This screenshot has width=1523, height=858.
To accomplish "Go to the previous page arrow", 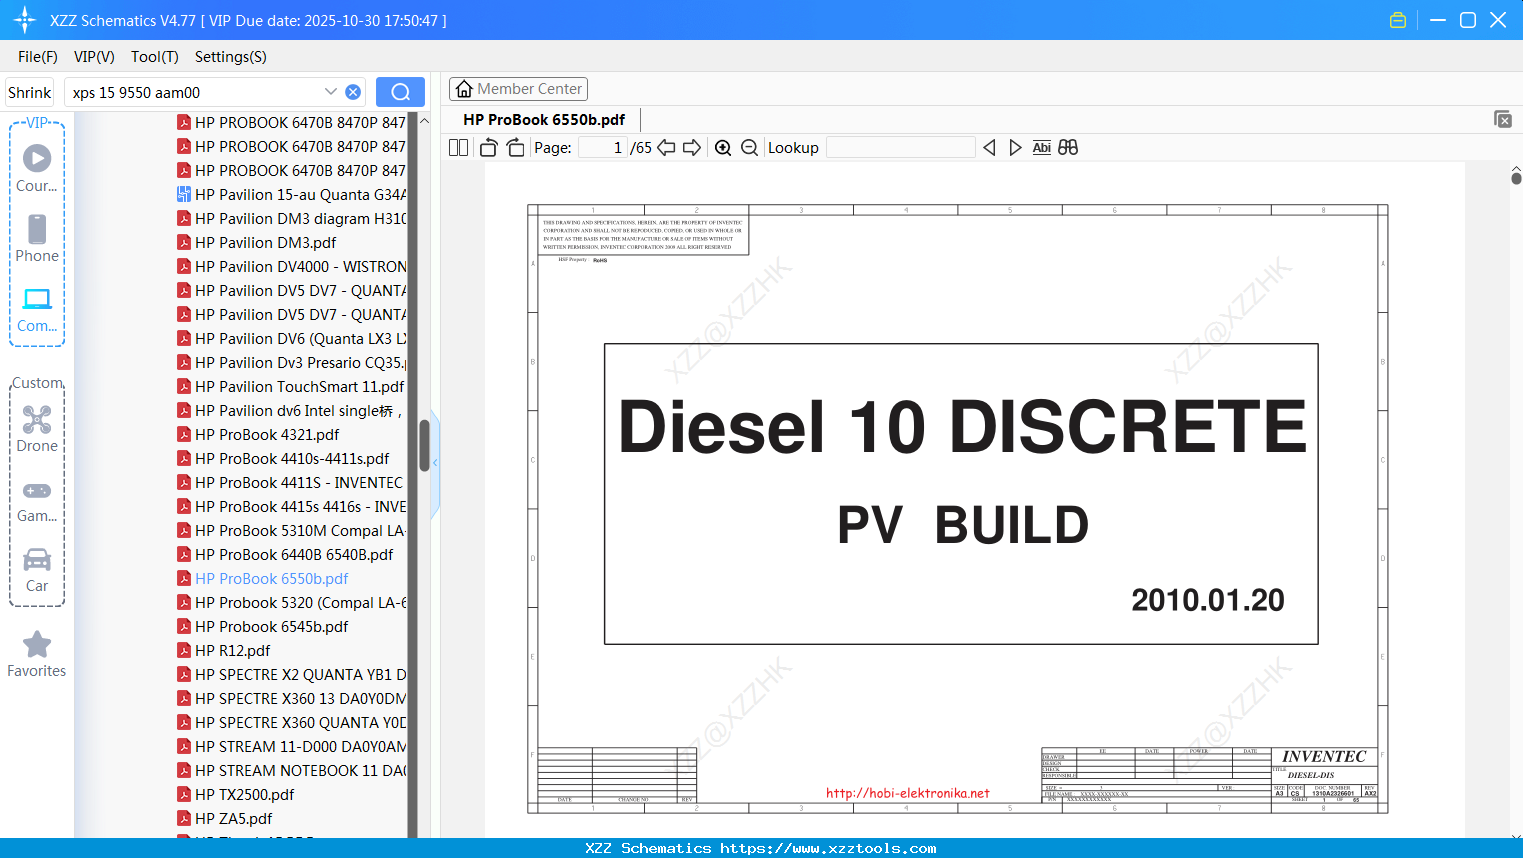I will tap(666, 148).
